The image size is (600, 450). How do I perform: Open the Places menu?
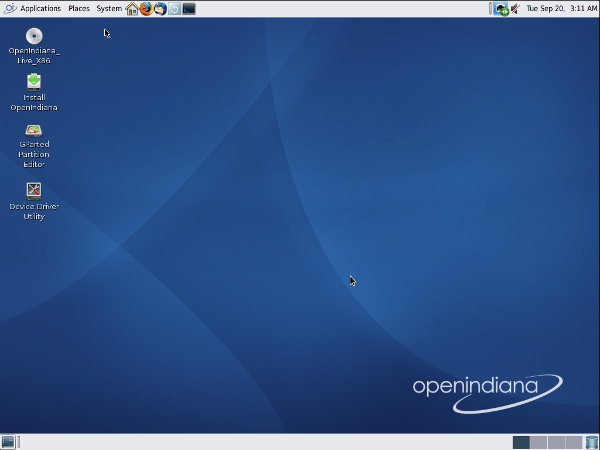click(x=79, y=8)
